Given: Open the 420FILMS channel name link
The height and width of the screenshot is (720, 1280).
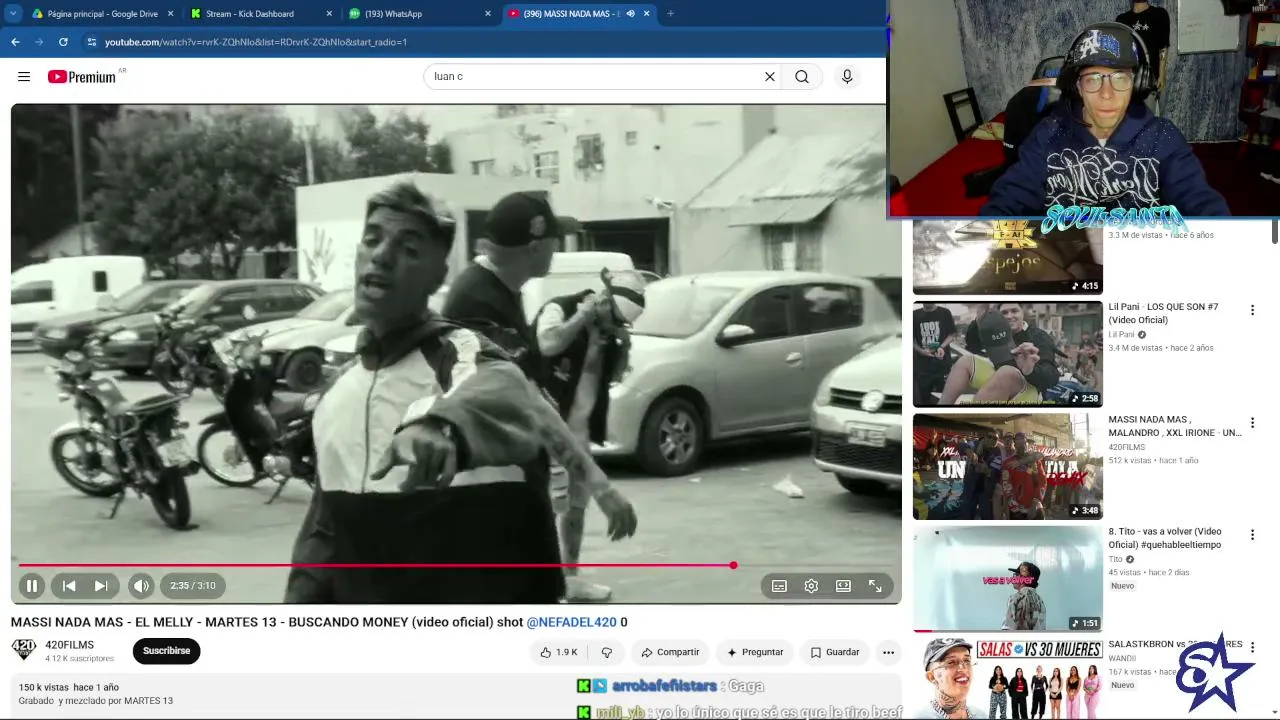Looking at the screenshot, I should [69, 645].
